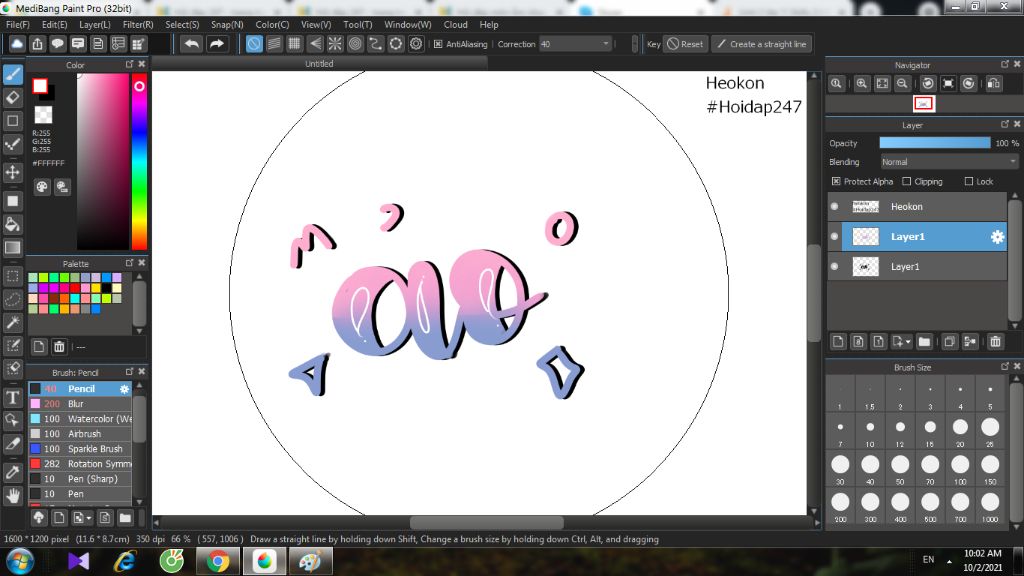
Task: Select the Eraser tool
Action: [12, 97]
